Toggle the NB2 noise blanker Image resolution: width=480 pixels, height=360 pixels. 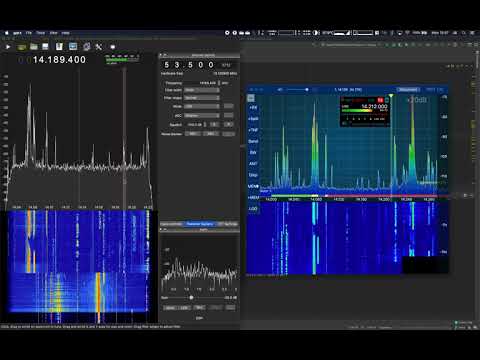pos(211,134)
